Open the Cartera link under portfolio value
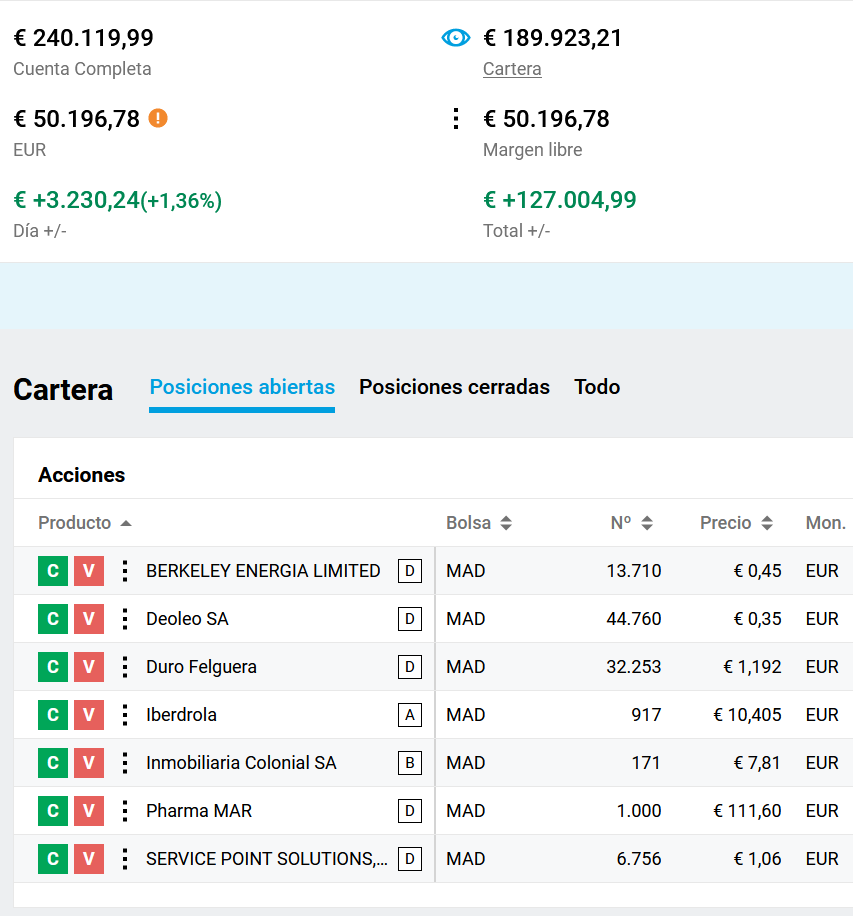The image size is (853, 916). tap(512, 69)
